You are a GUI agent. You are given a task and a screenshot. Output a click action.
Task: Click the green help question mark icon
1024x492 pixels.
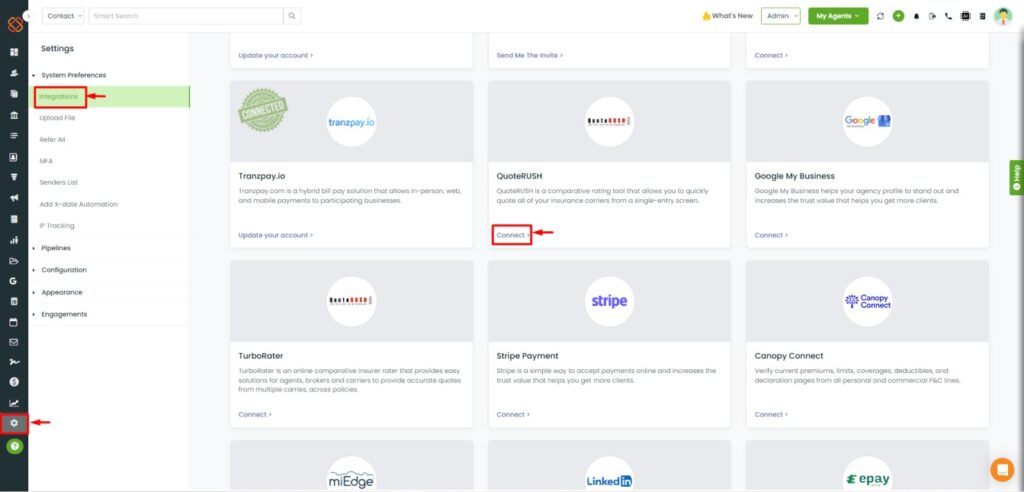[14, 446]
